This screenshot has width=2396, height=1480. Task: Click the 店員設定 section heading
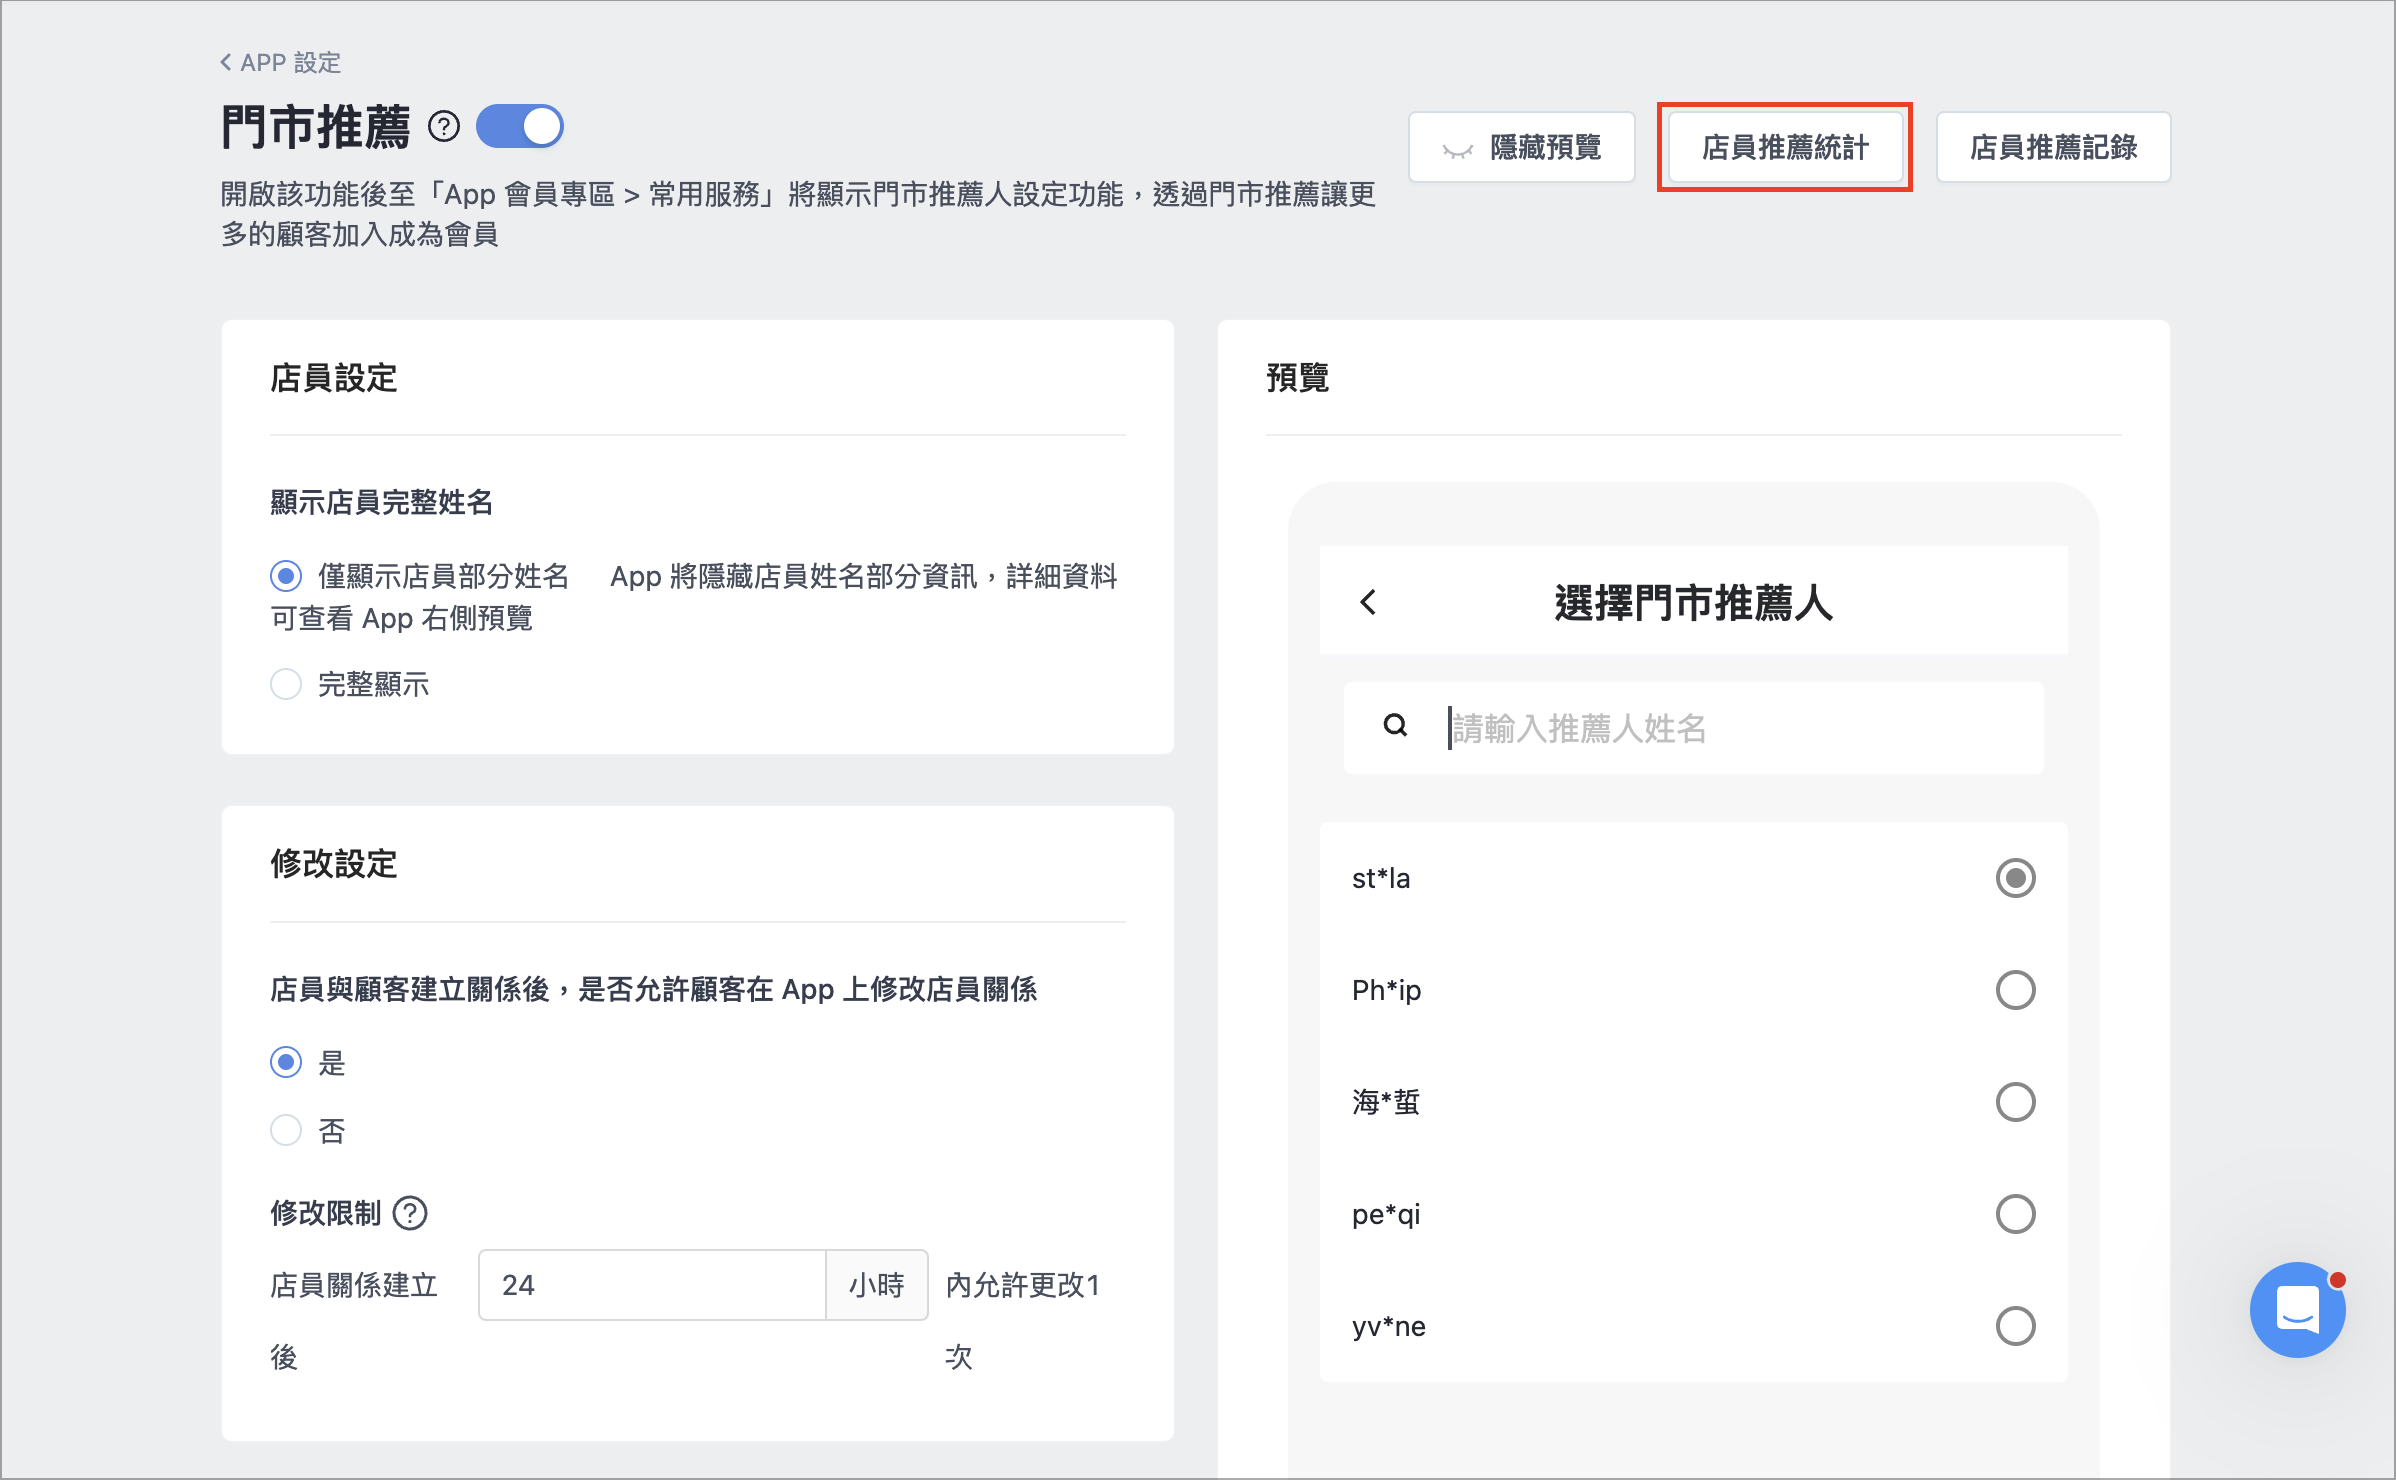334,379
